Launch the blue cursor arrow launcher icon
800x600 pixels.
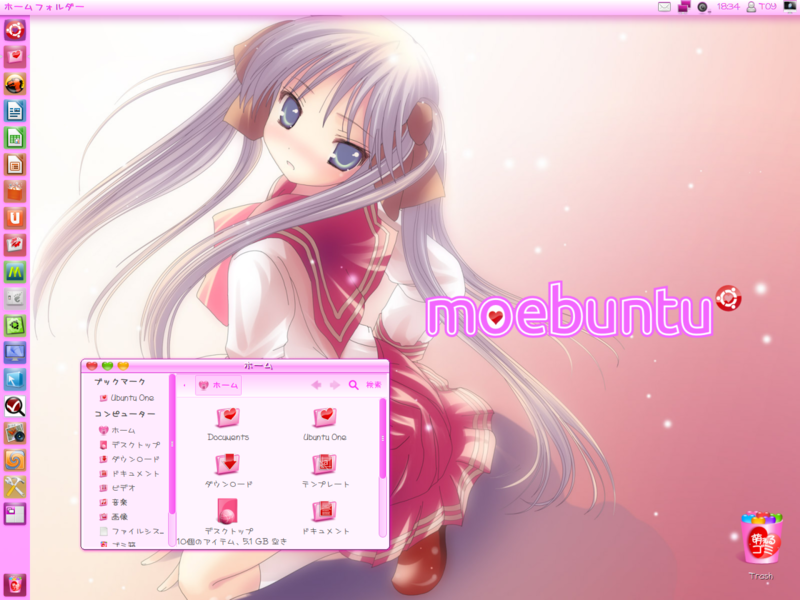tap(15, 380)
